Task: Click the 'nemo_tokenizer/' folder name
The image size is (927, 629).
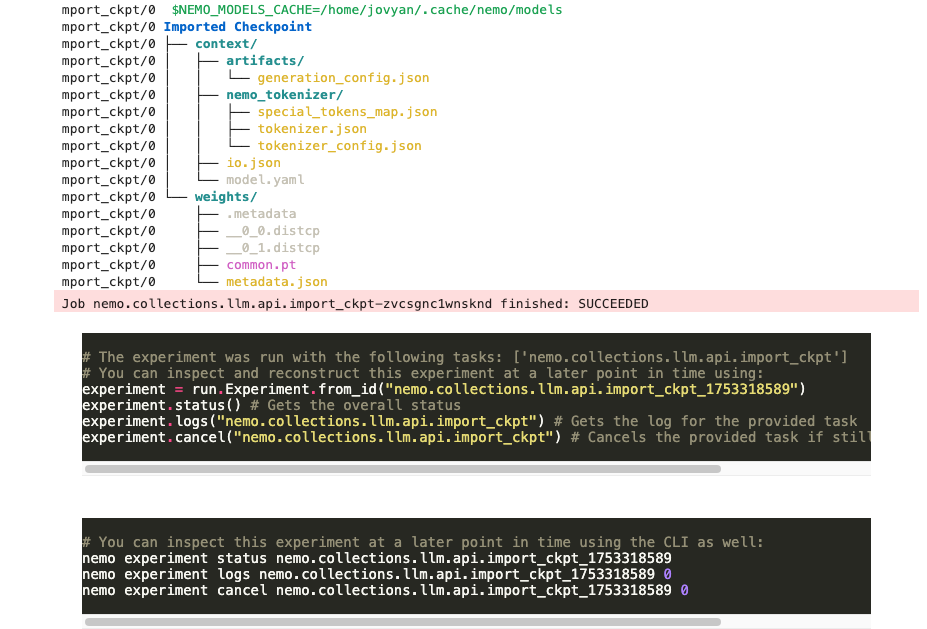Action: tap(284, 95)
